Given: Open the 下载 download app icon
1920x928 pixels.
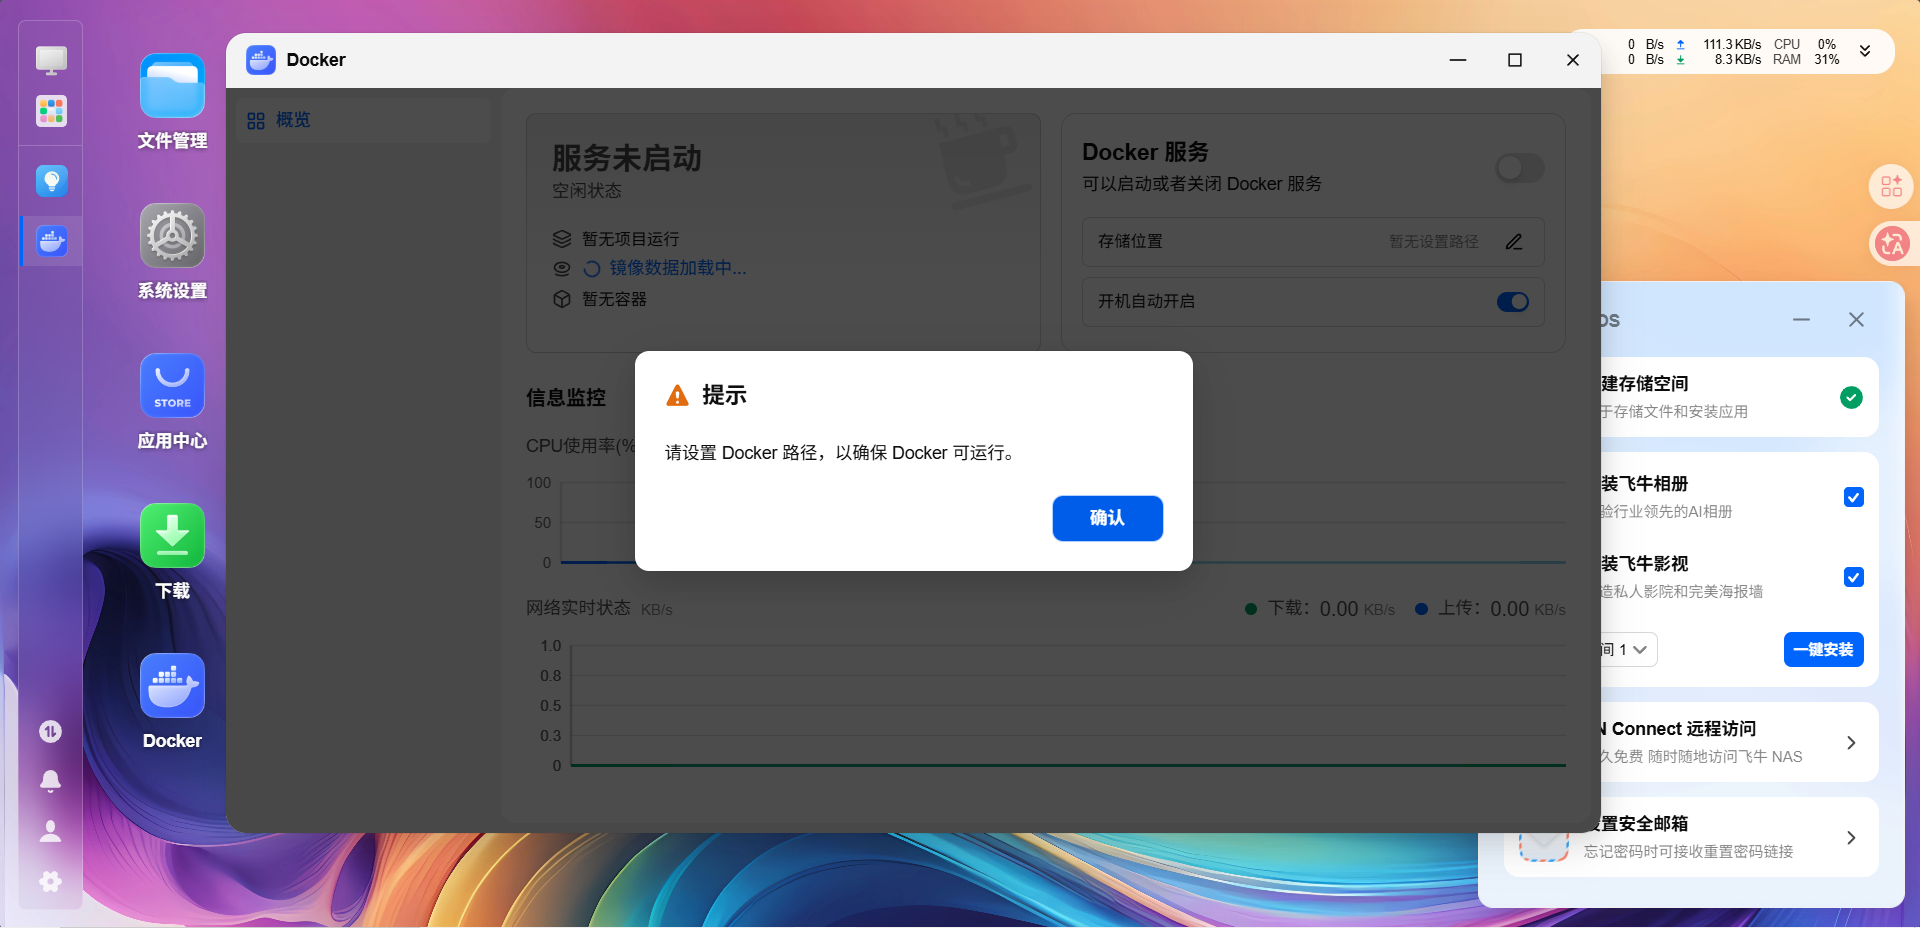Looking at the screenshot, I should 172,536.
